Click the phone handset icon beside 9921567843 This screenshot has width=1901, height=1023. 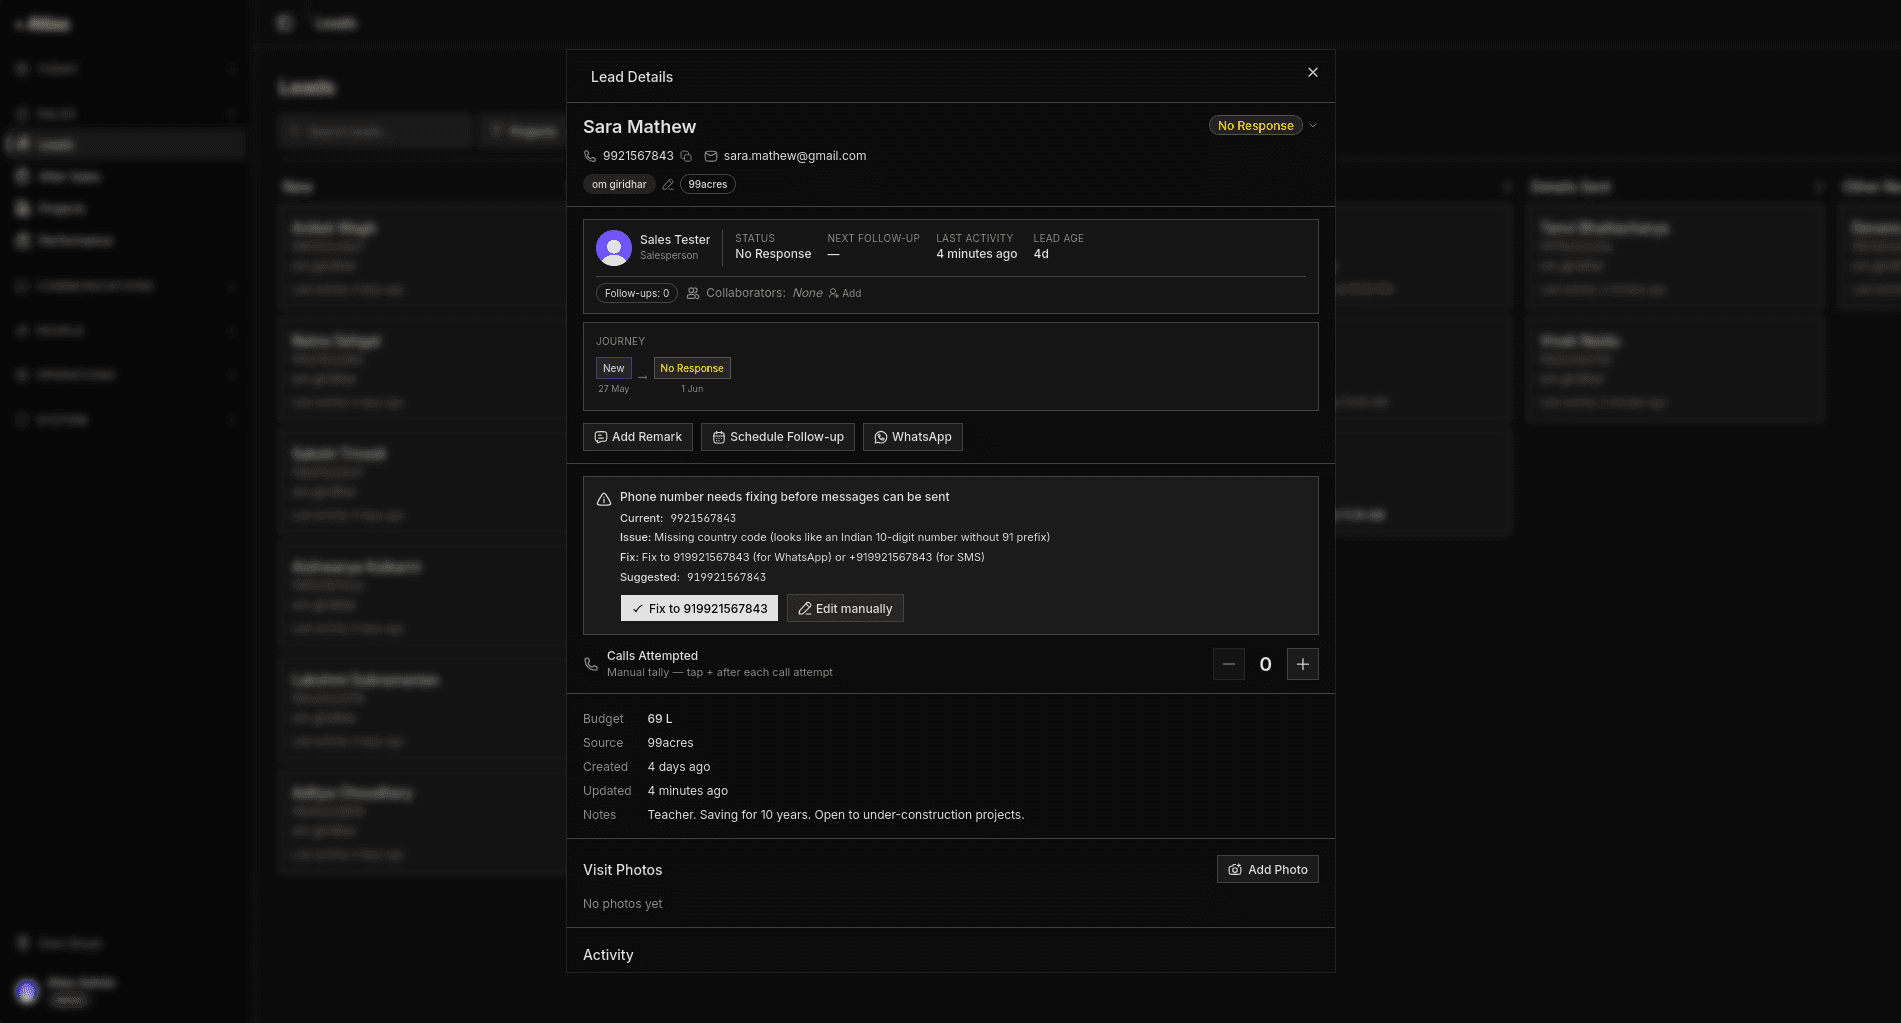click(590, 156)
